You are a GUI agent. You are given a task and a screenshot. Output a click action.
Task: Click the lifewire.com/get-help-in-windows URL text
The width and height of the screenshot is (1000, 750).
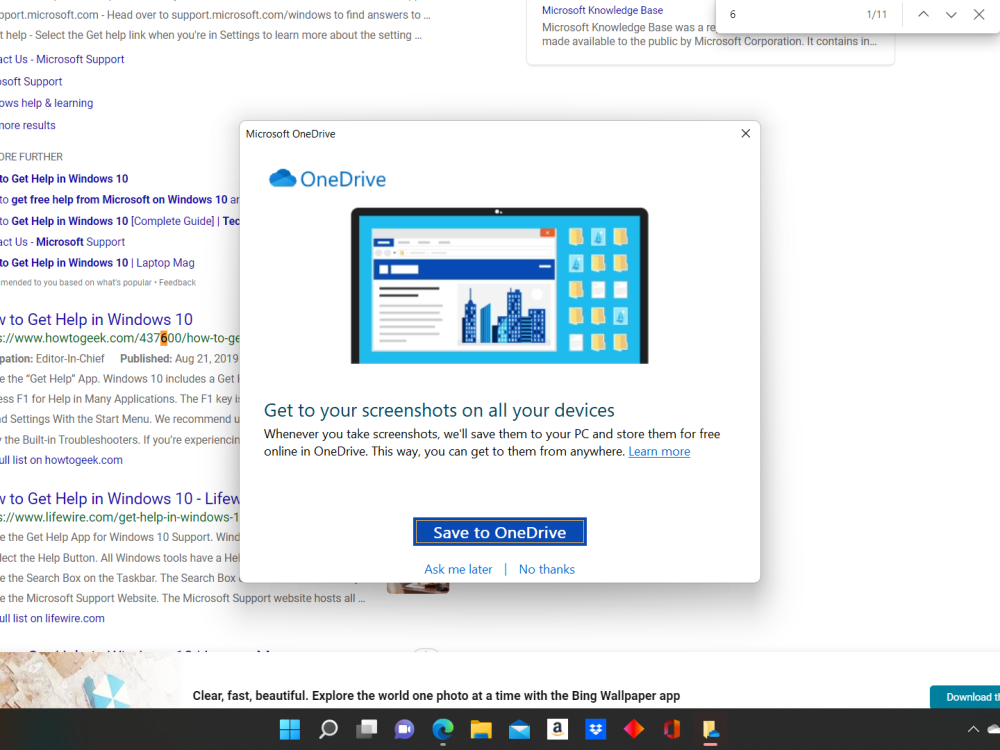pos(120,517)
